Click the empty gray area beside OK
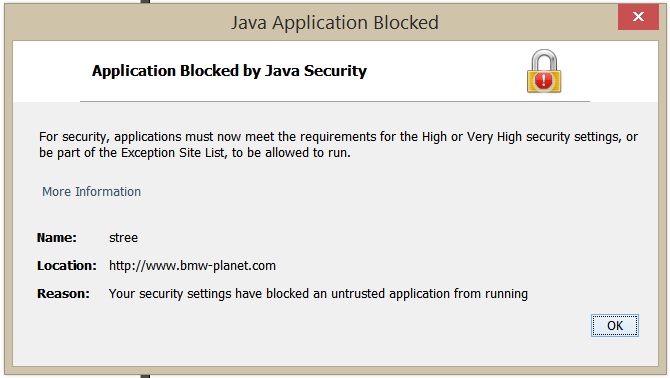This screenshot has width=670, height=378. (342, 327)
